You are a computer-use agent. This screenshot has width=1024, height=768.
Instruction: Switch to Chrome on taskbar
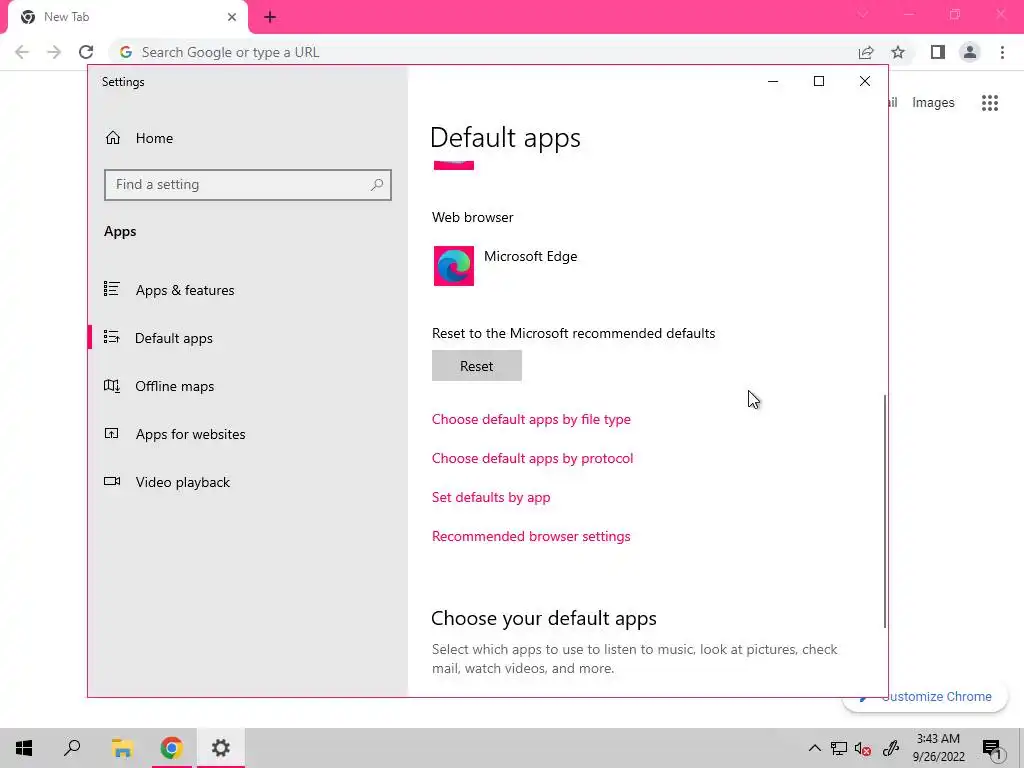172,748
